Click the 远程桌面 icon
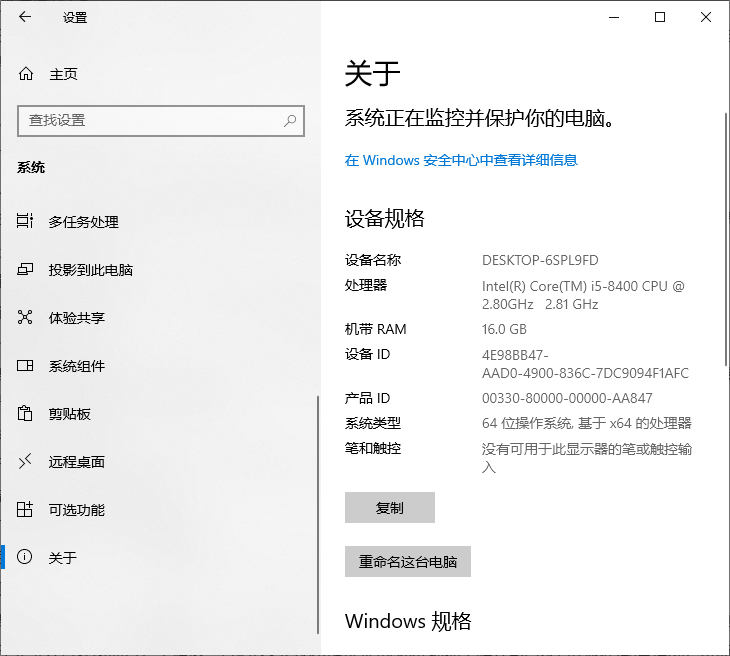 tap(26, 462)
